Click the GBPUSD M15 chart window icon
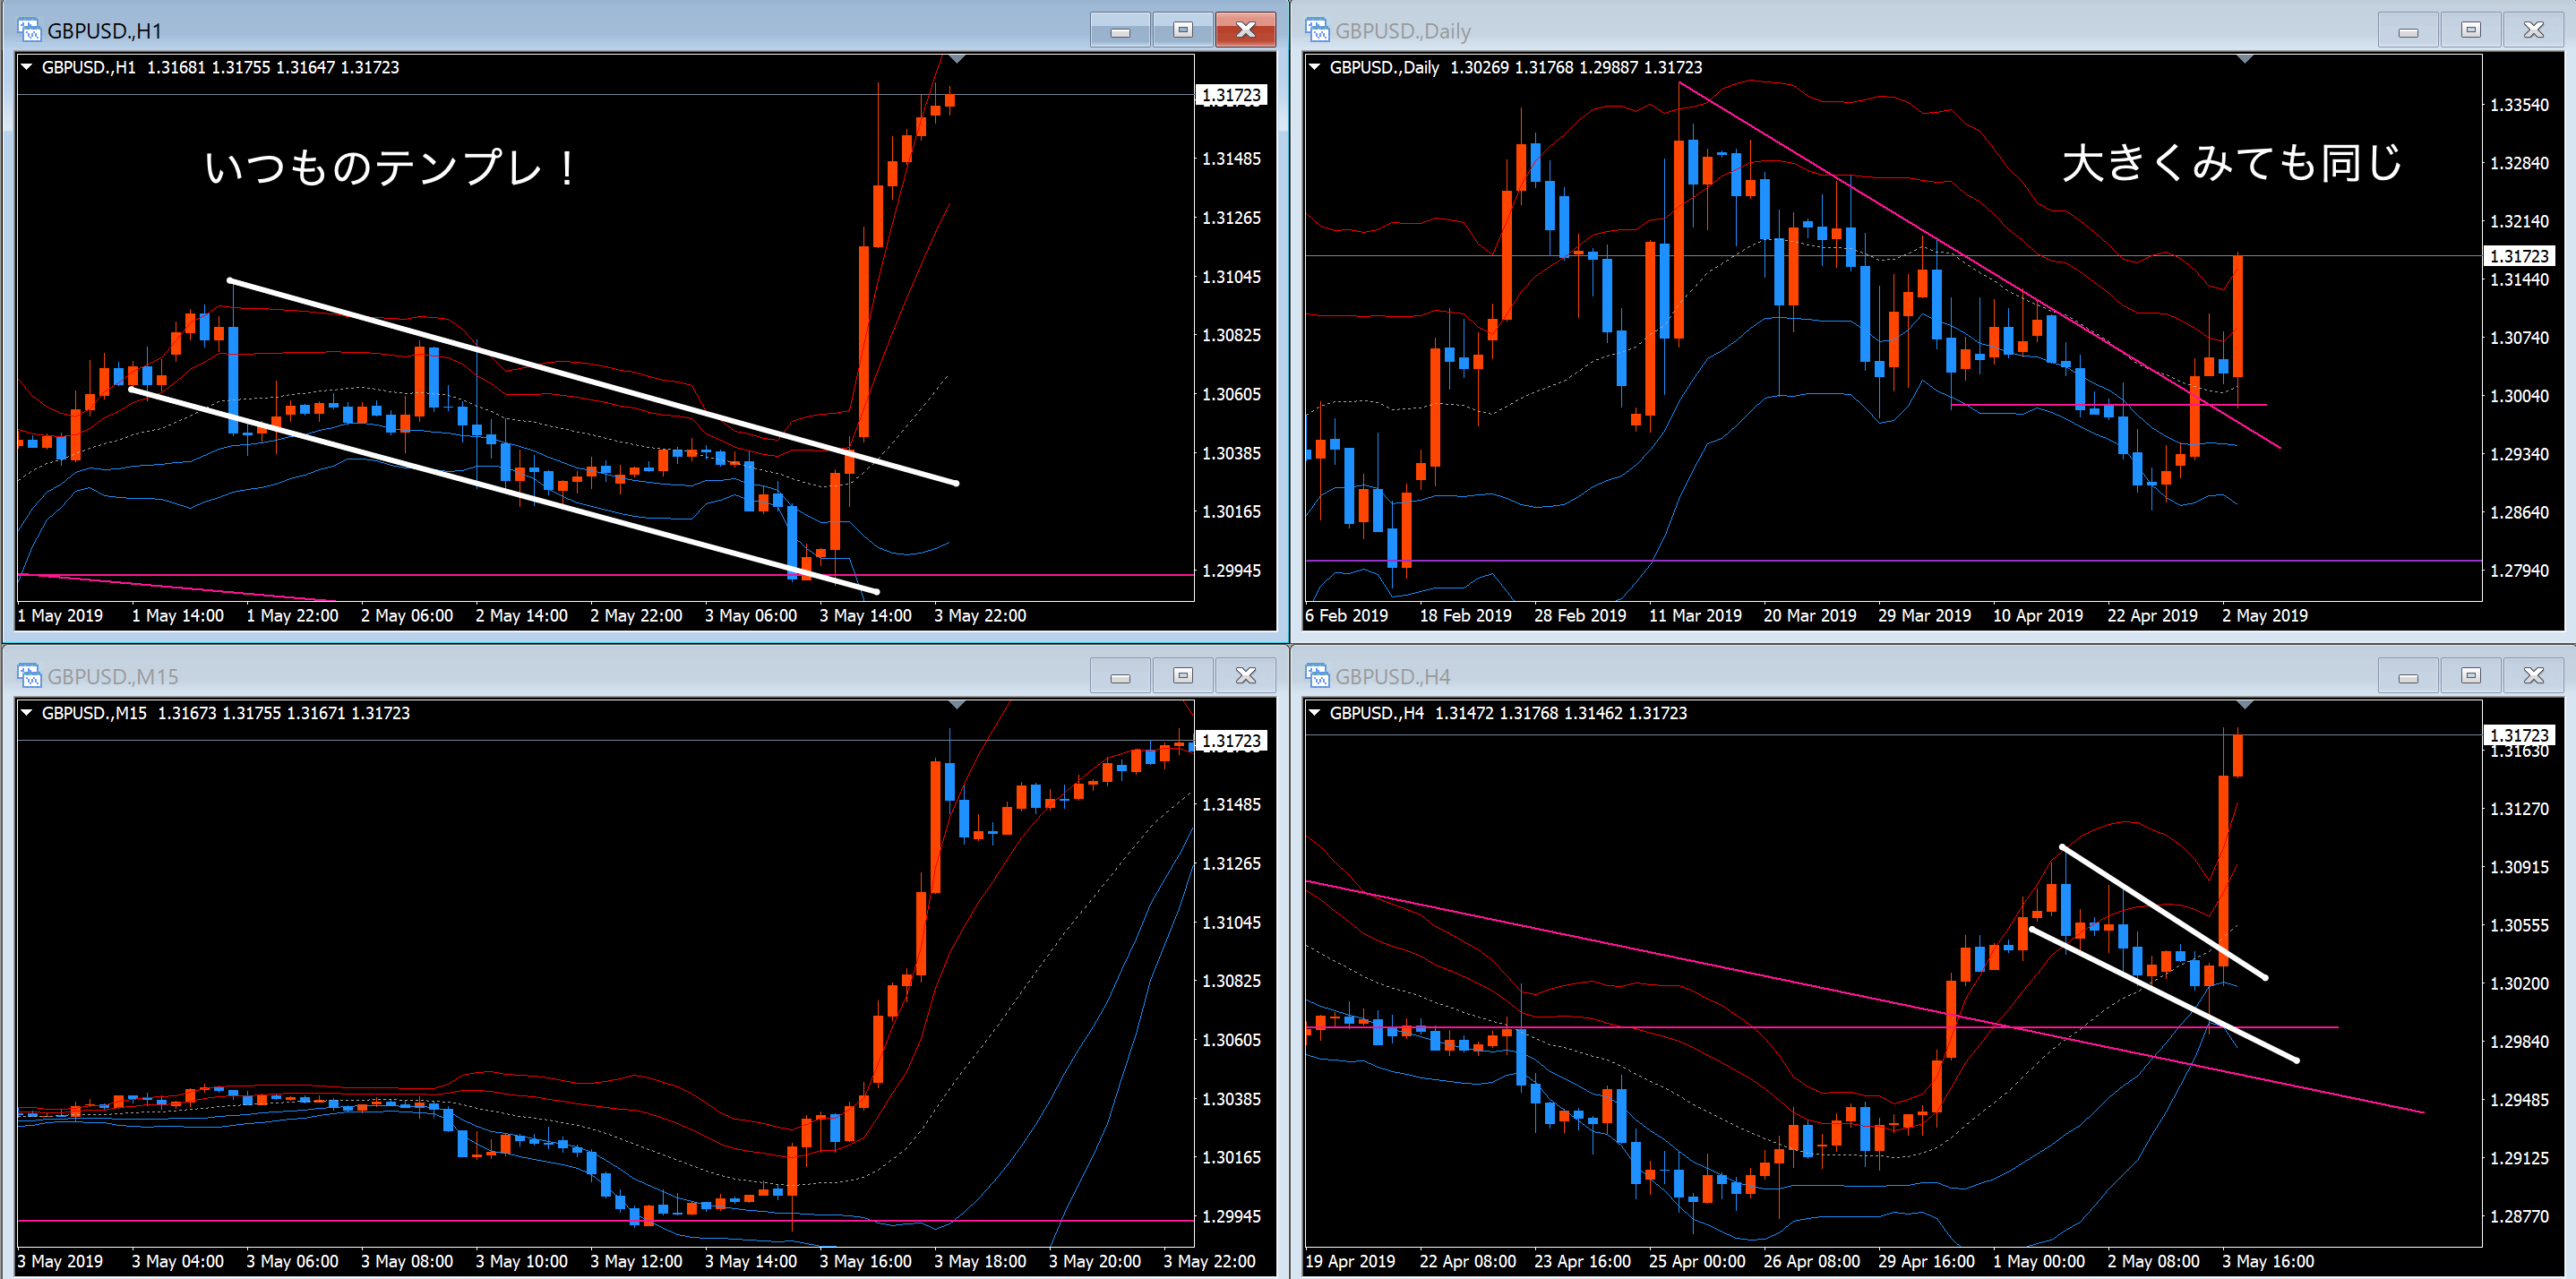2576x1279 pixels. [x=28, y=676]
